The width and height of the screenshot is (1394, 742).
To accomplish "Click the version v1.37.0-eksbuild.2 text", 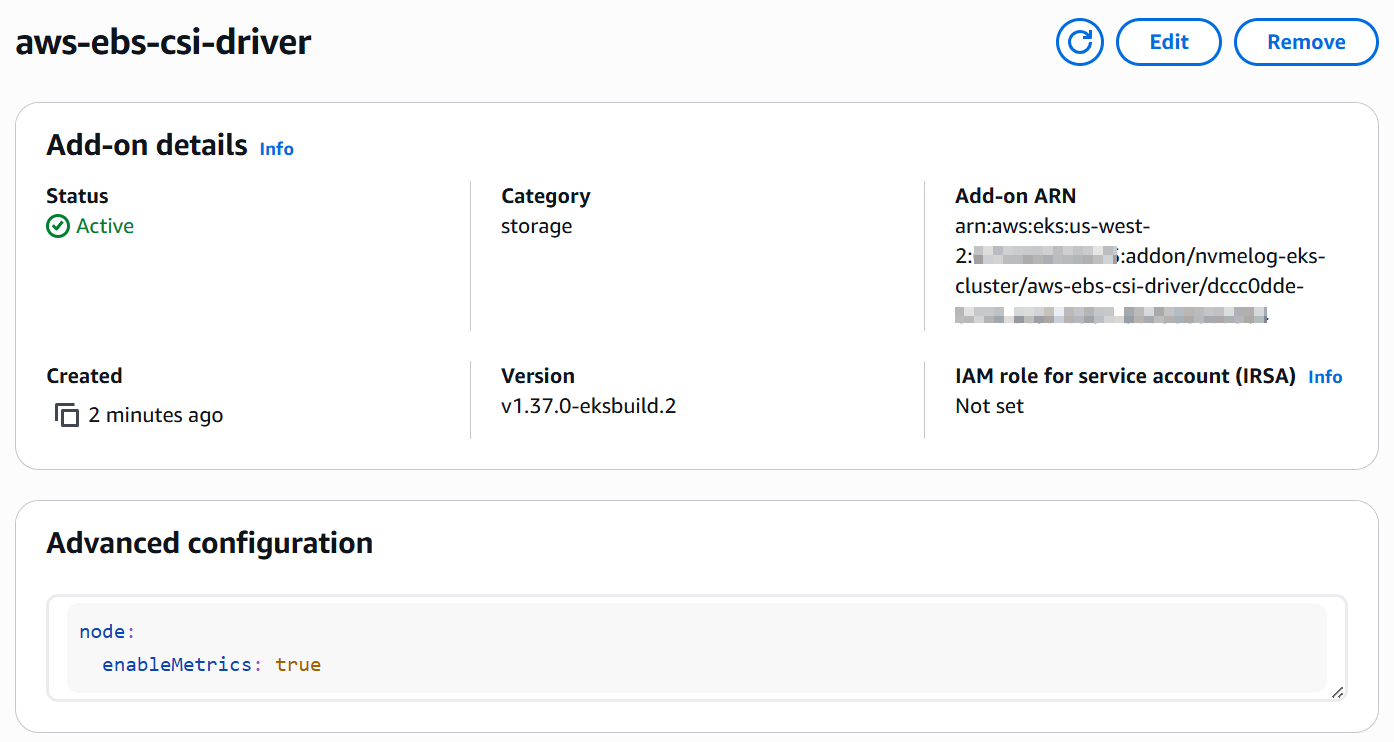I will coord(588,406).
